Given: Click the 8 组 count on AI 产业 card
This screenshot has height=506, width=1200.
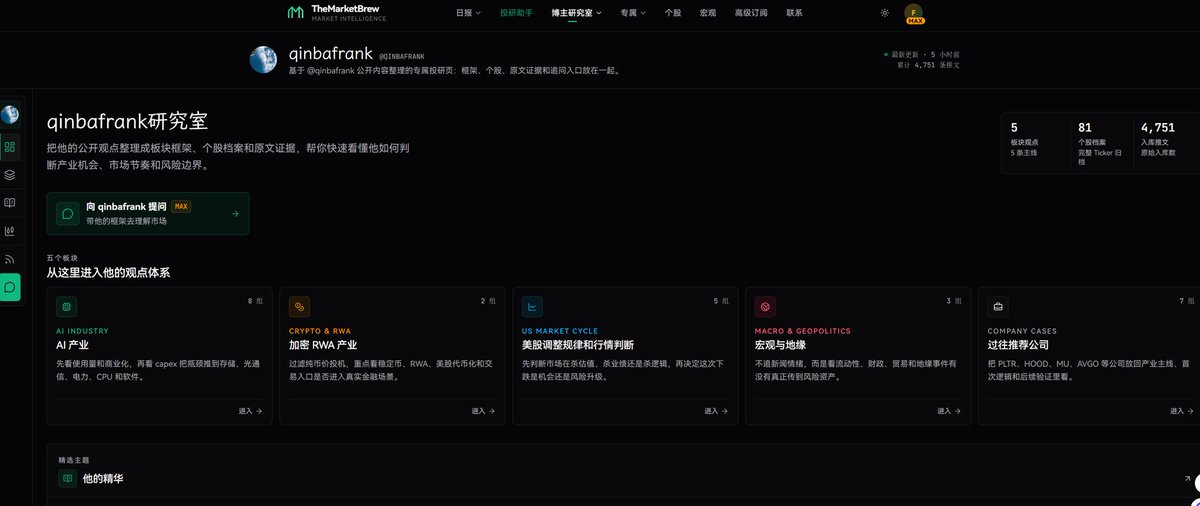Looking at the screenshot, I should click(256, 301).
